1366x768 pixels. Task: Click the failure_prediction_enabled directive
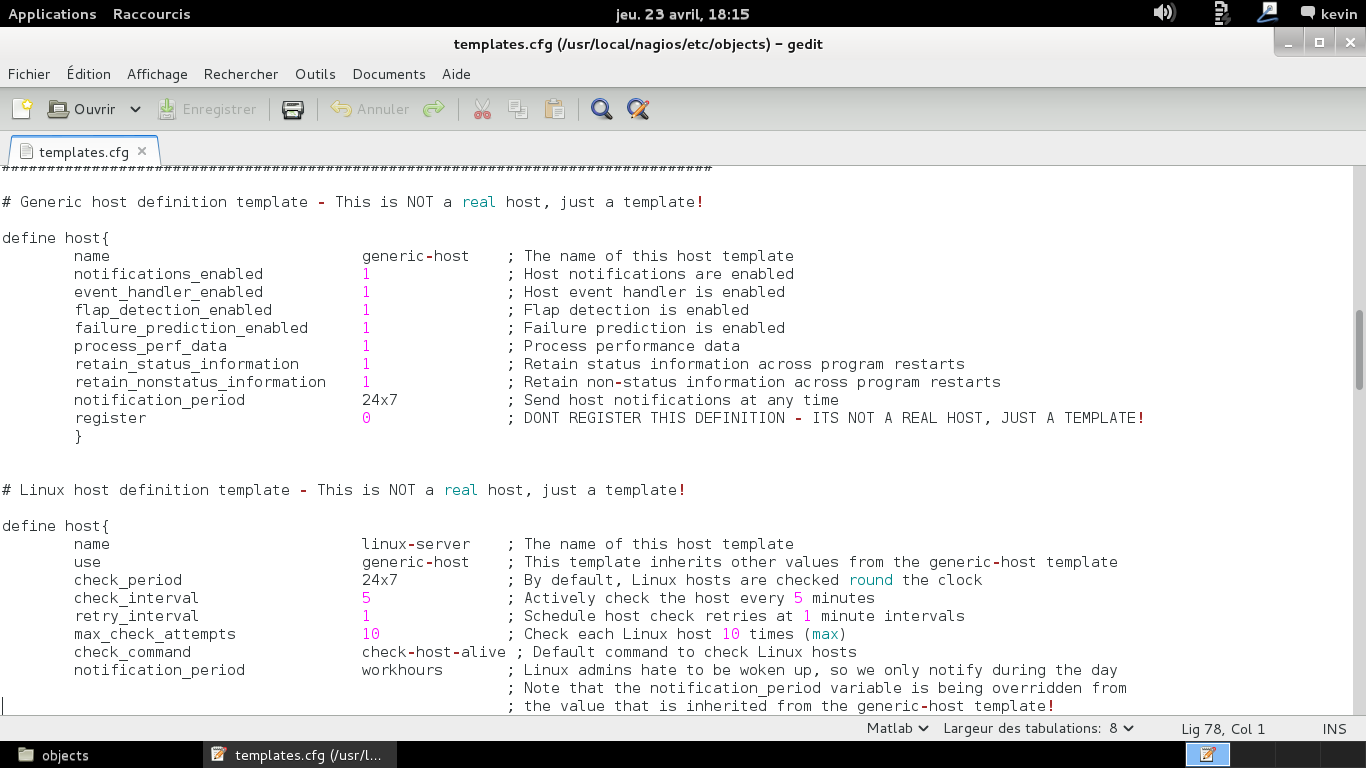click(191, 328)
